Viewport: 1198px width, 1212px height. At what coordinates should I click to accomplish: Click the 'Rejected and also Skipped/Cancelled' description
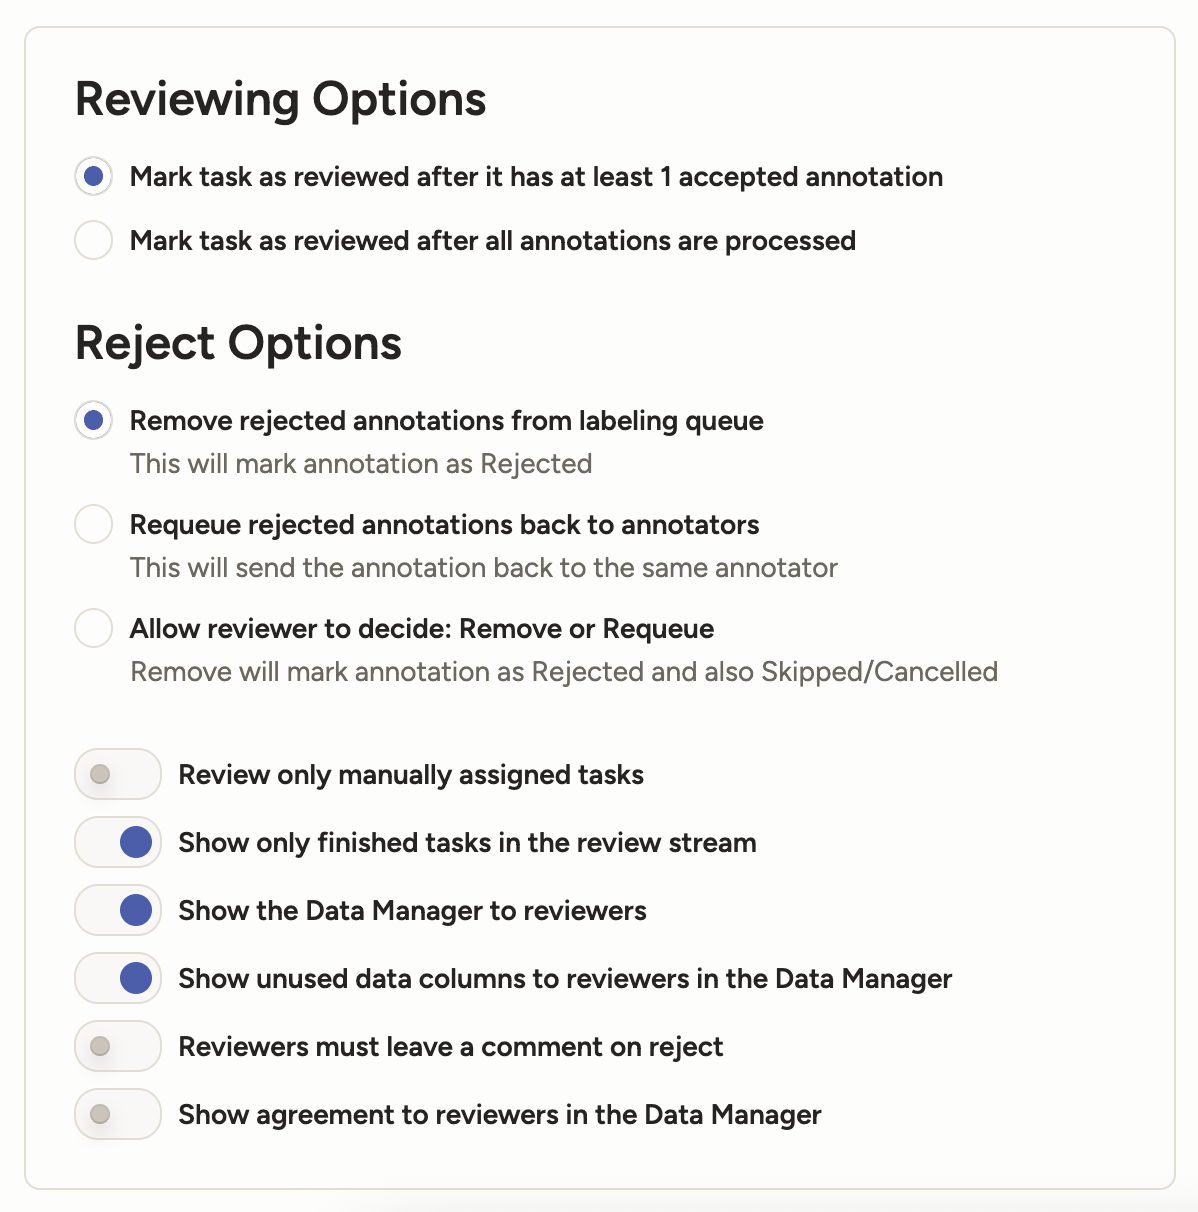(x=564, y=672)
